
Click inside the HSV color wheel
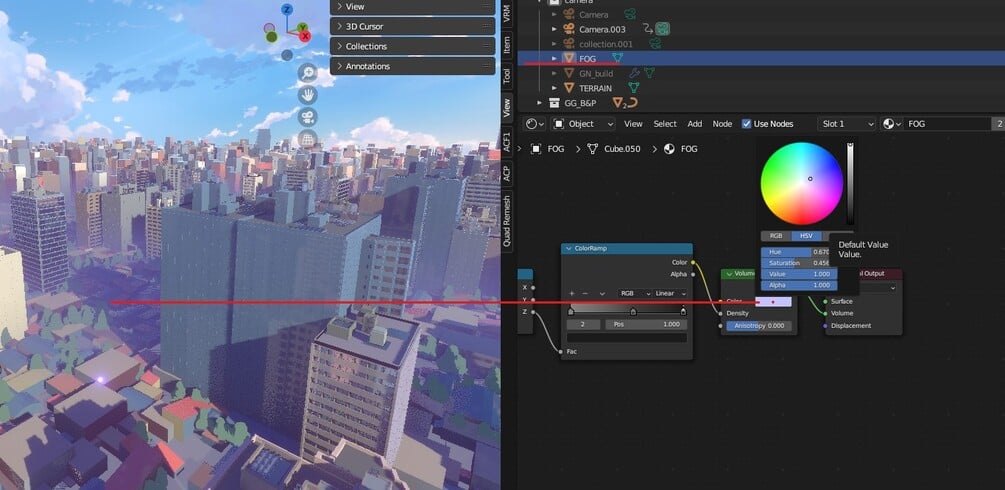coord(801,183)
